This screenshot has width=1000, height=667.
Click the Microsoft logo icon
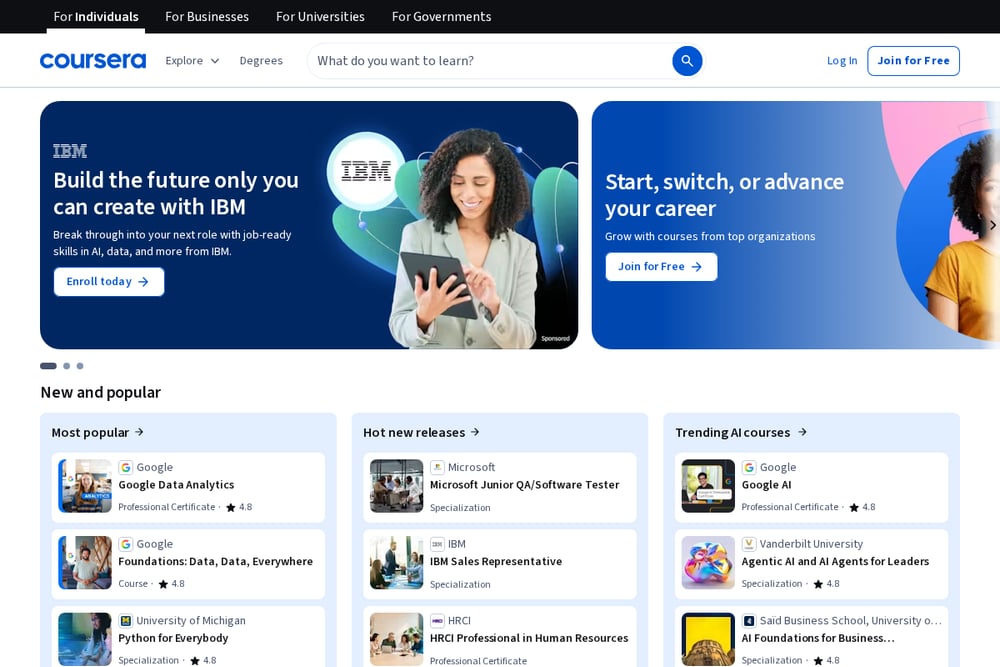[x=437, y=467]
